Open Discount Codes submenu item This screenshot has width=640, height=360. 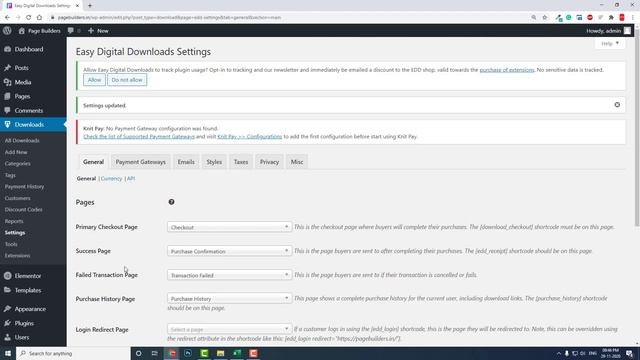(x=24, y=209)
